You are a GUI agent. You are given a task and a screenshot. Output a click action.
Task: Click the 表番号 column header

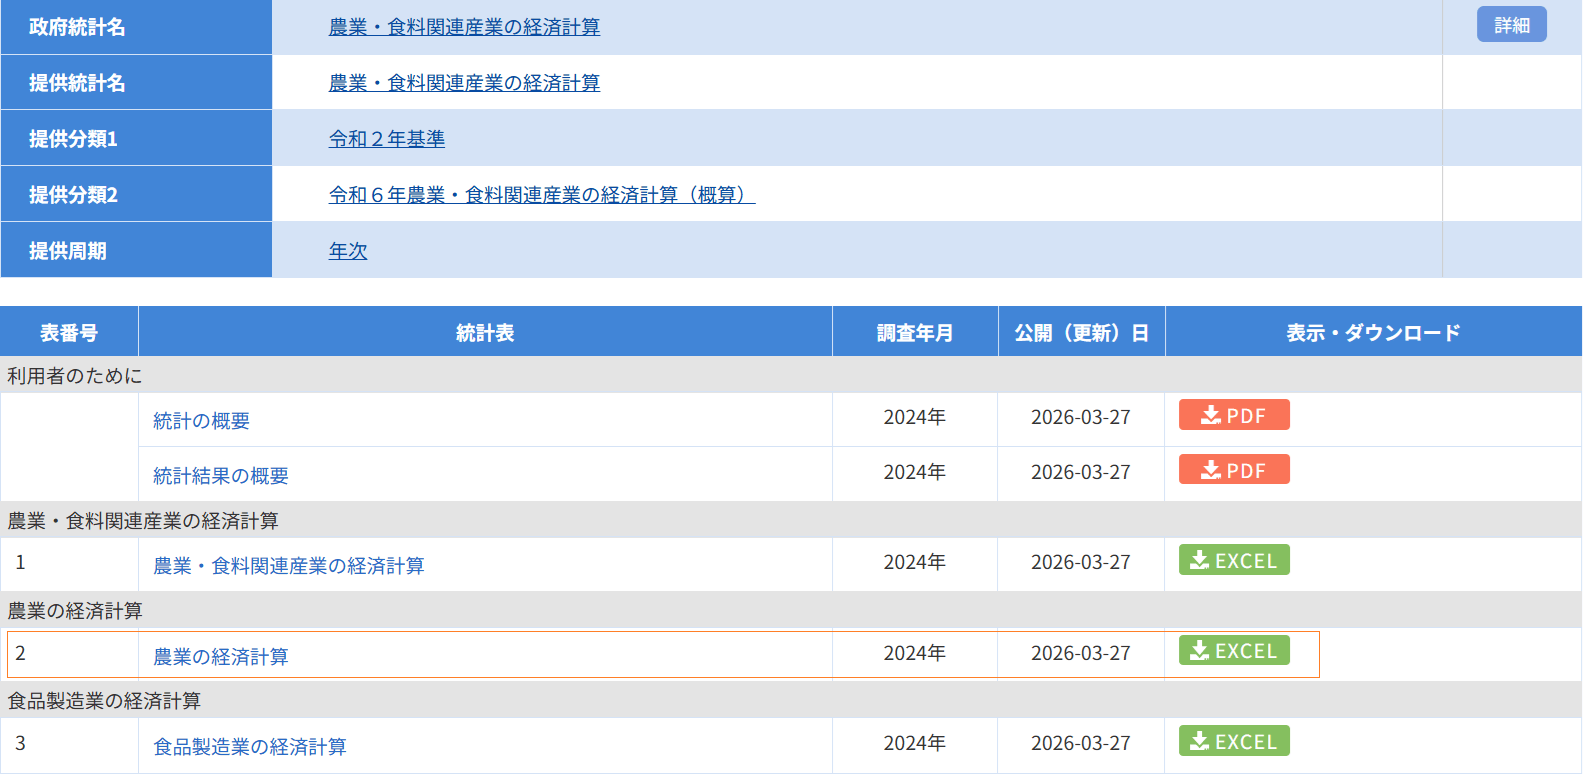click(x=69, y=333)
